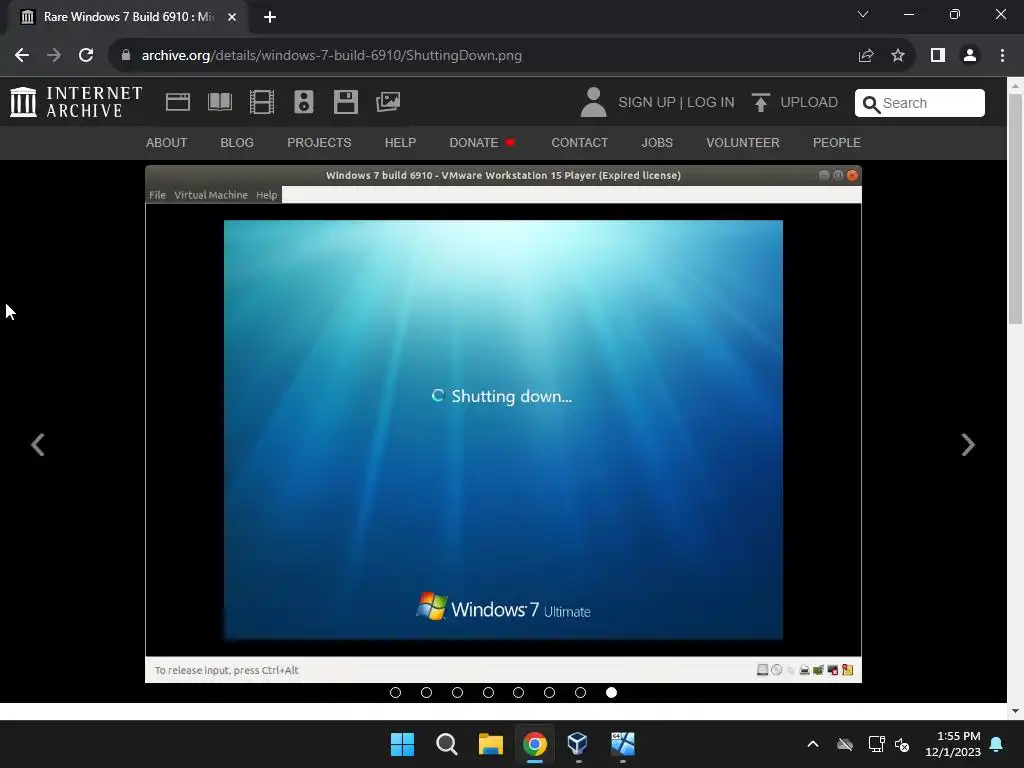
Task: Open the Web (Wayback) media icon
Action: 178,102
